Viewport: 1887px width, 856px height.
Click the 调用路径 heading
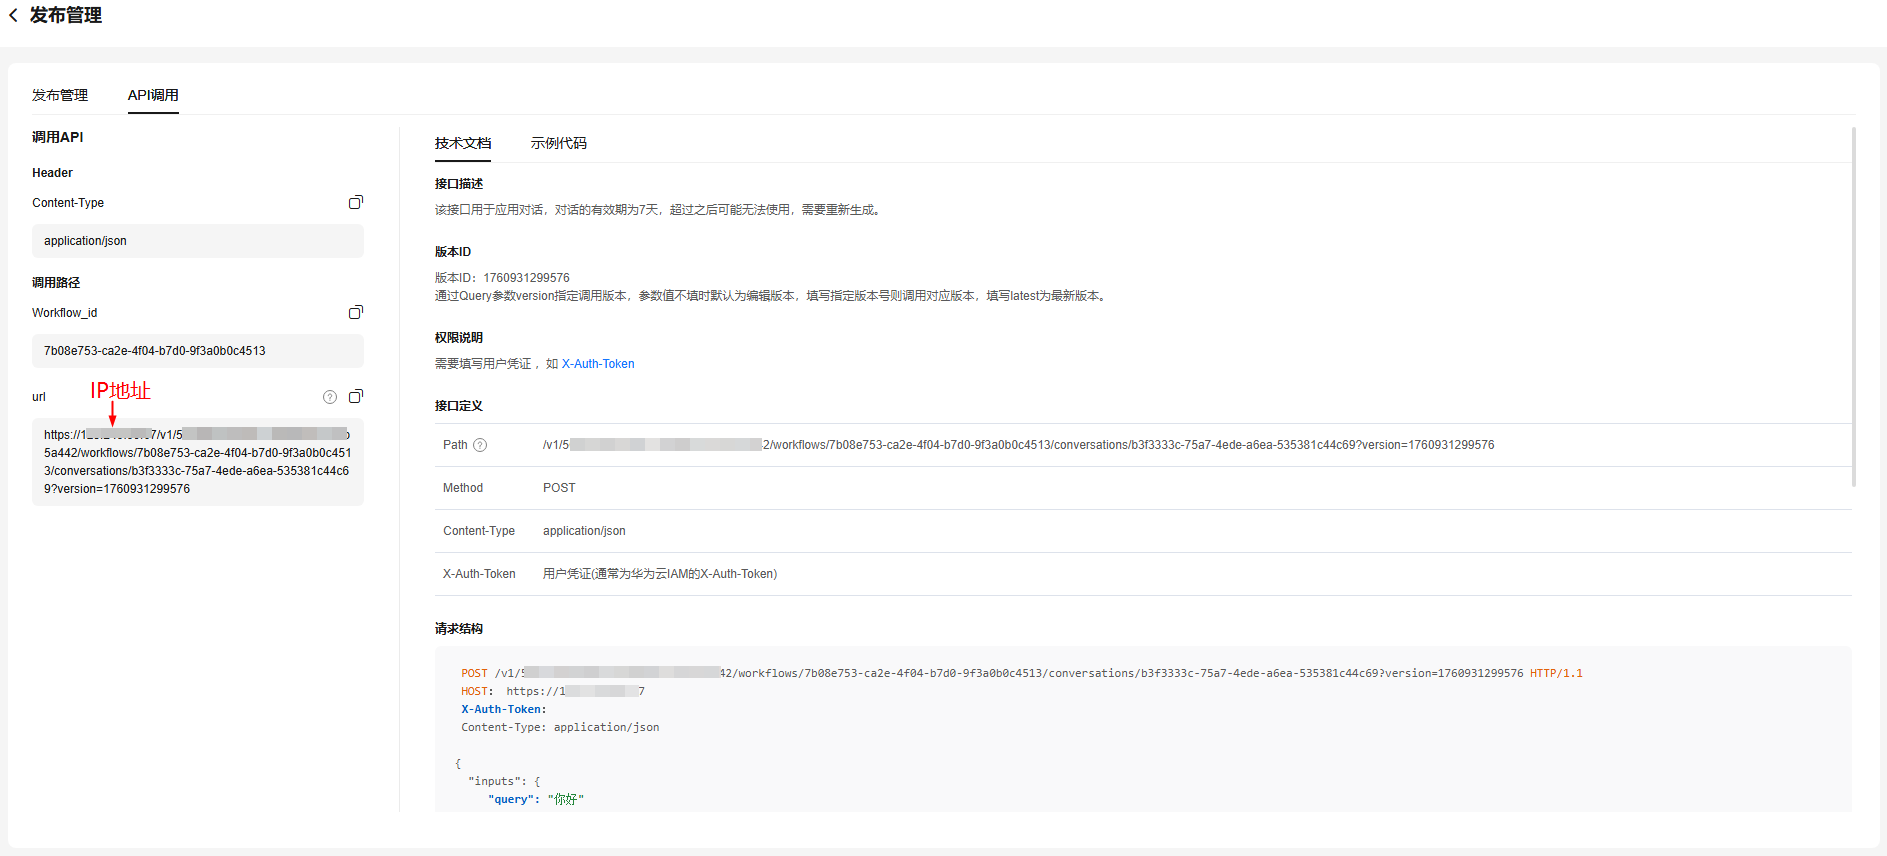click(56, 283)
